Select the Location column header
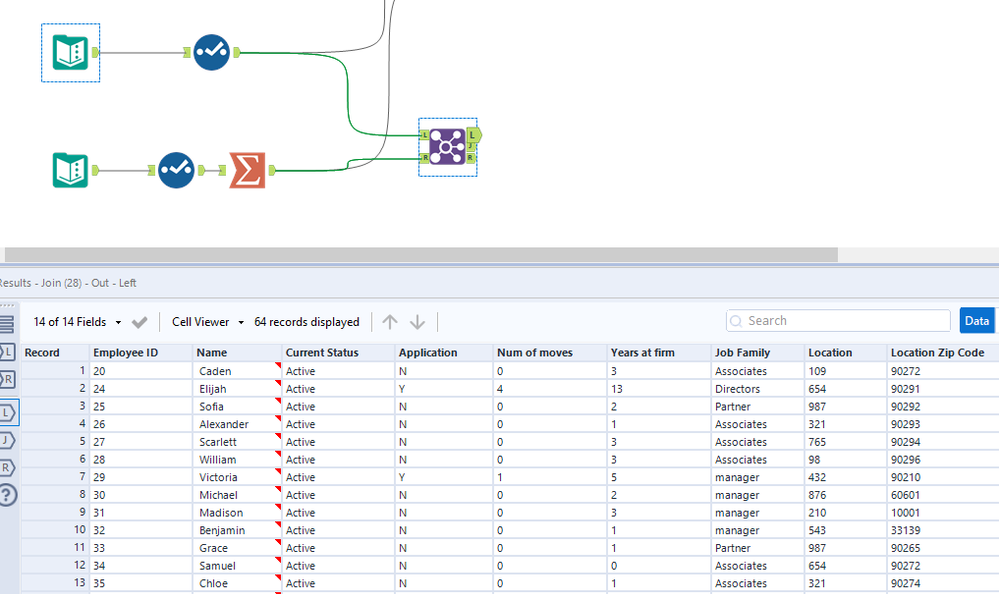Screen dimensions: 999x594 point(845,352)
